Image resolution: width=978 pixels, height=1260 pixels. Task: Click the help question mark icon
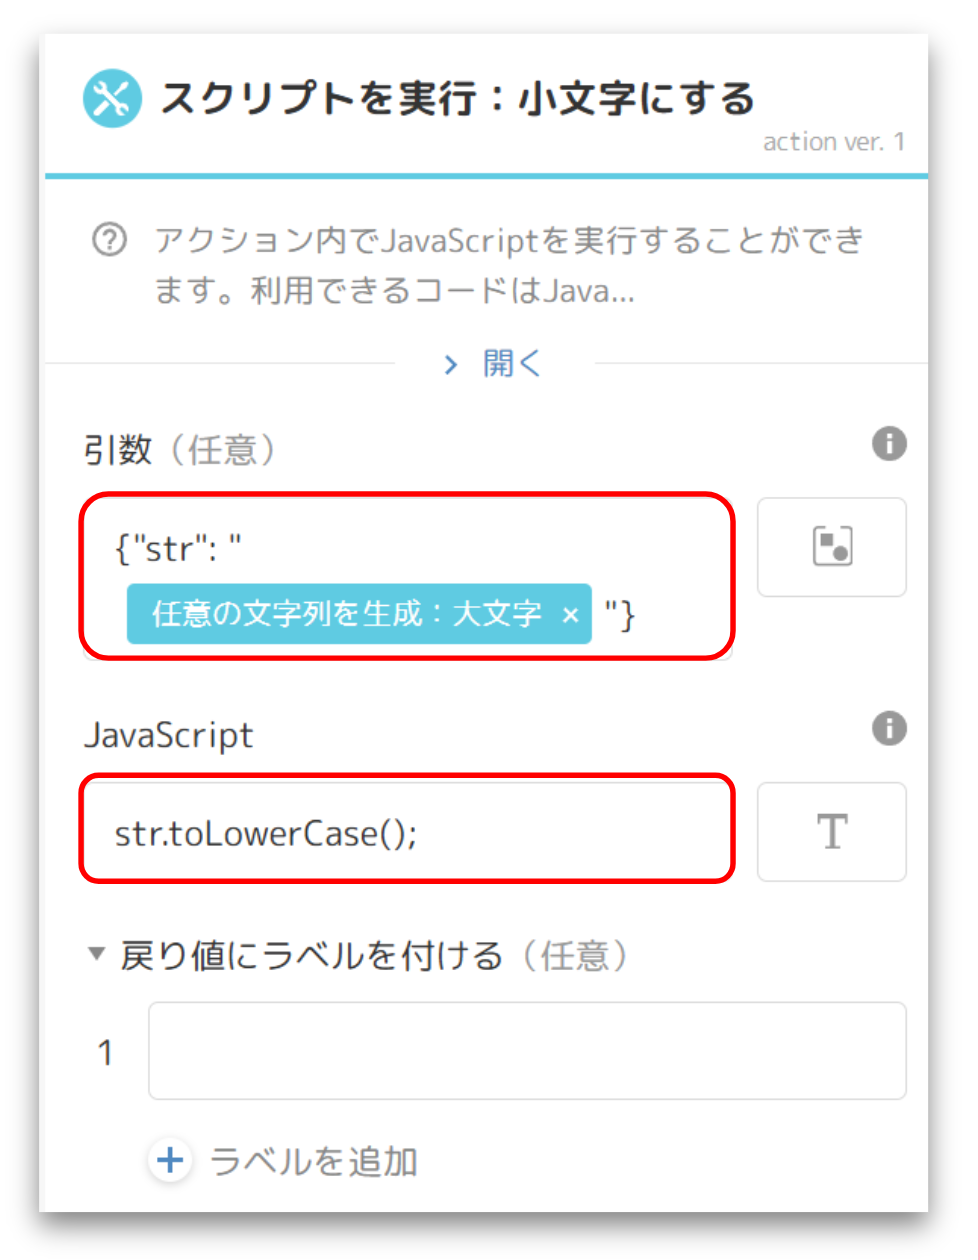point(110,240)
